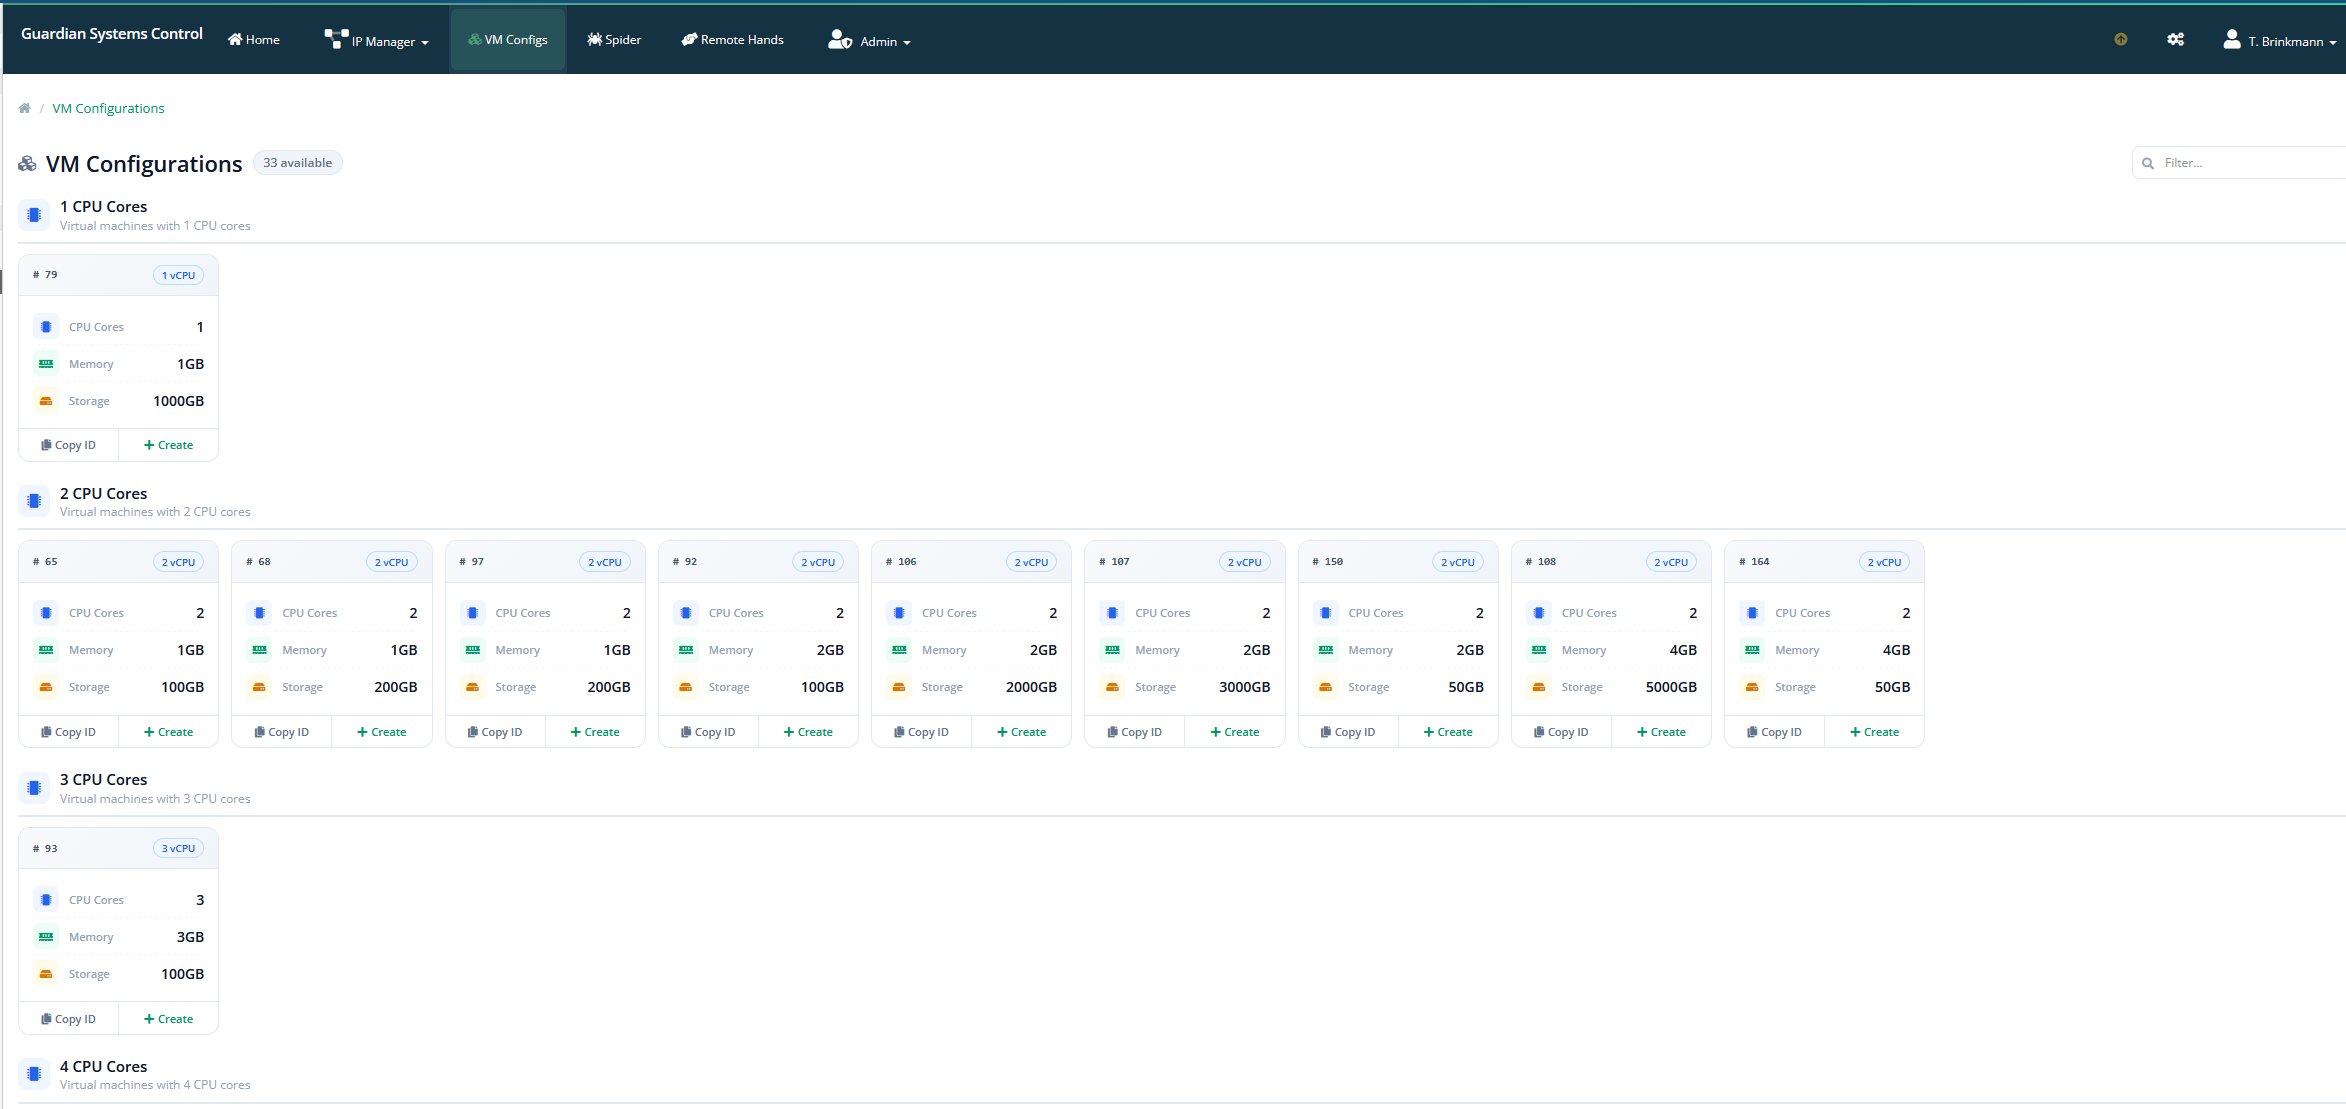
Task: Click the search magnifier icon in Filter box
Action: (2148, 163)
